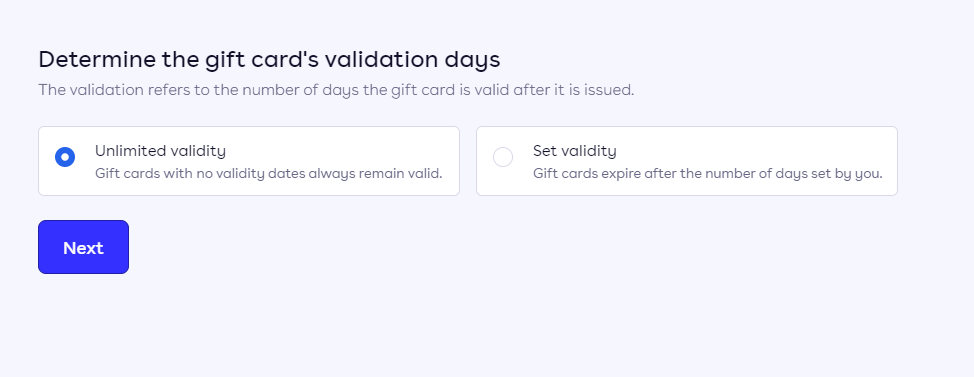The width and height of the screenshot is (974, 377).
Task: Click the word 'Set' in the right card
Action: pyautogui.click(x=544, y=151)
